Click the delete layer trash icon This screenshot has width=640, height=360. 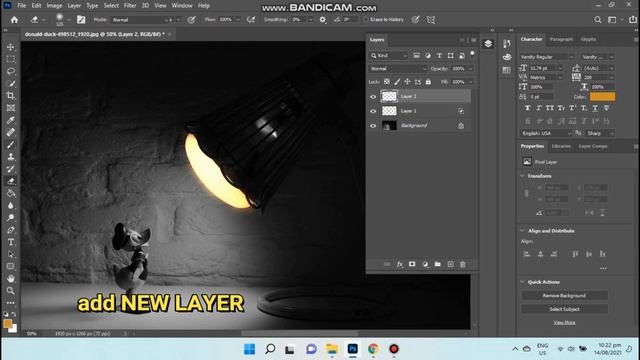(x=462, y=264)
